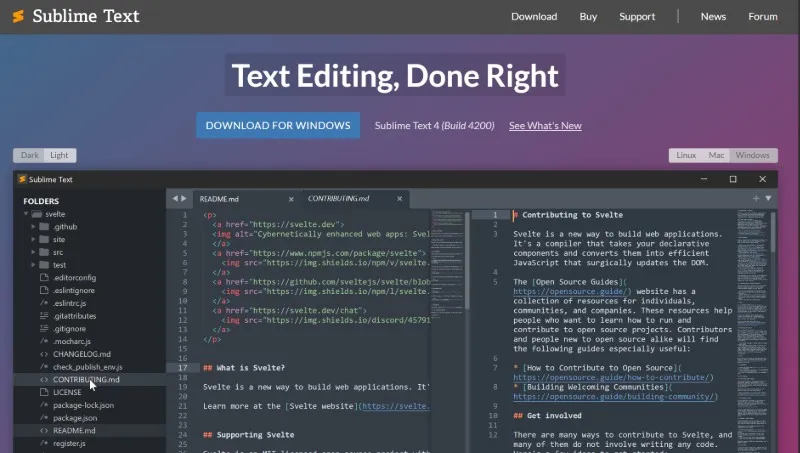Viewport: 800px width, 453px height.
Task: Click the Sublime Text window title icon
Action: [22, 179]
